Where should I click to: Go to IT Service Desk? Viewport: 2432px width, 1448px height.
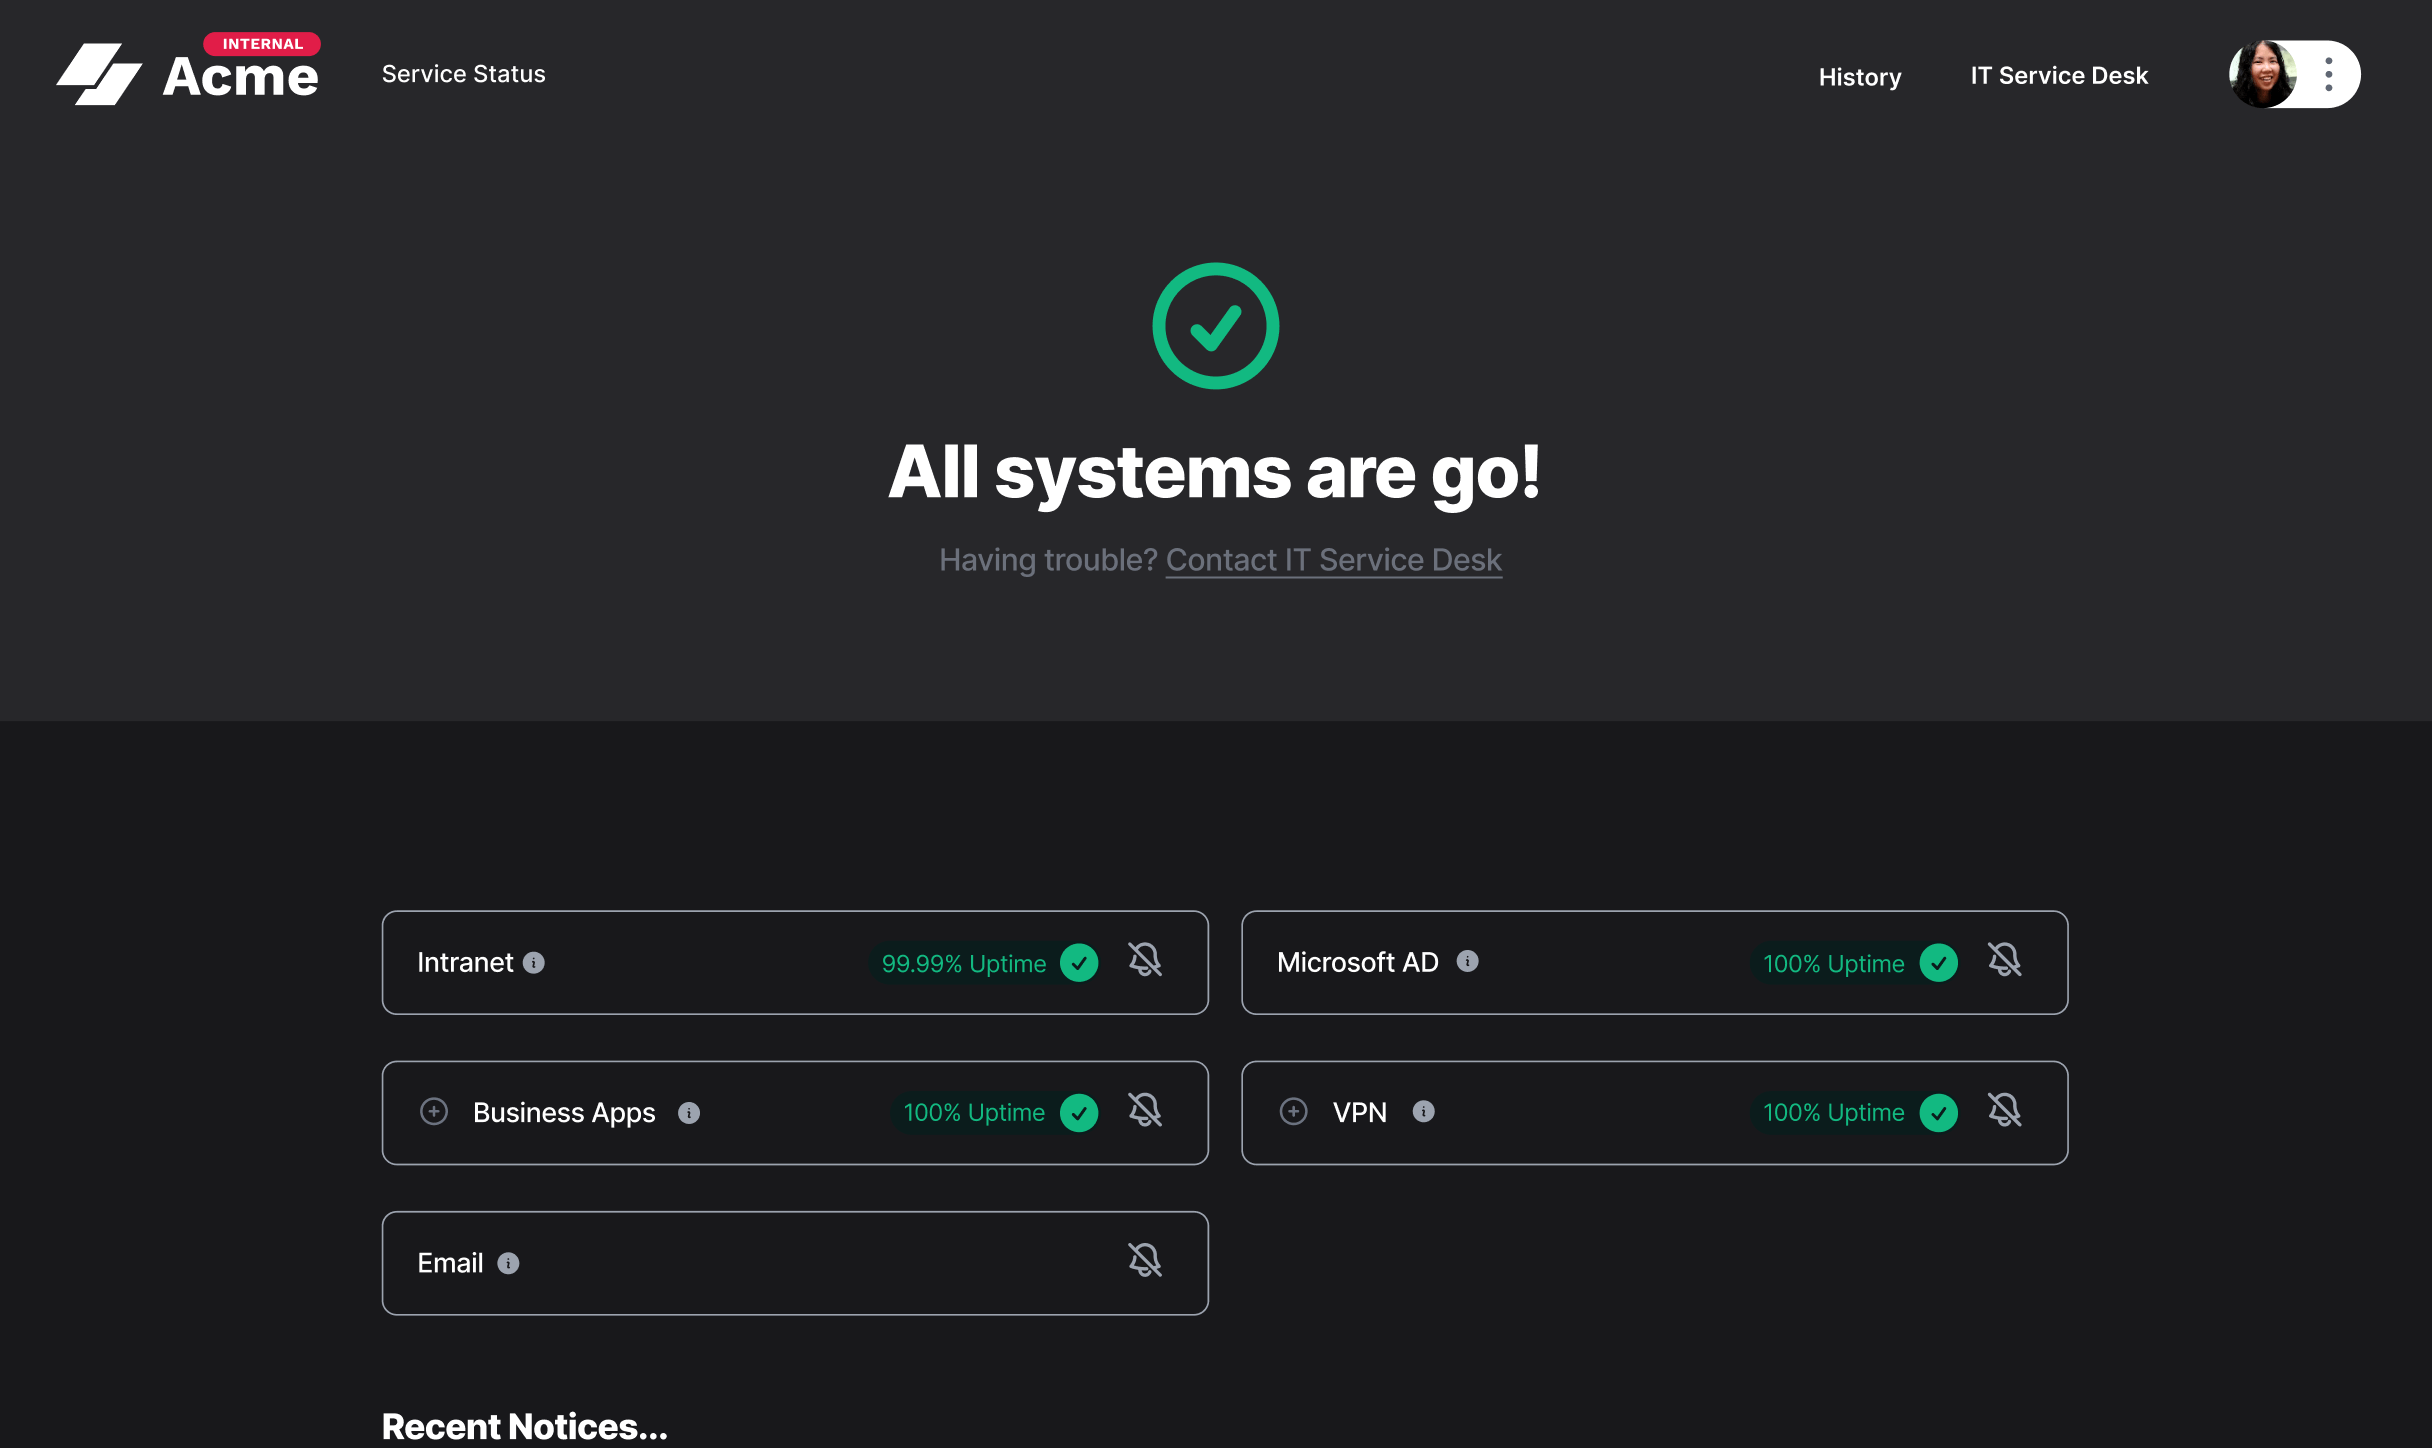click(2058, 75)
